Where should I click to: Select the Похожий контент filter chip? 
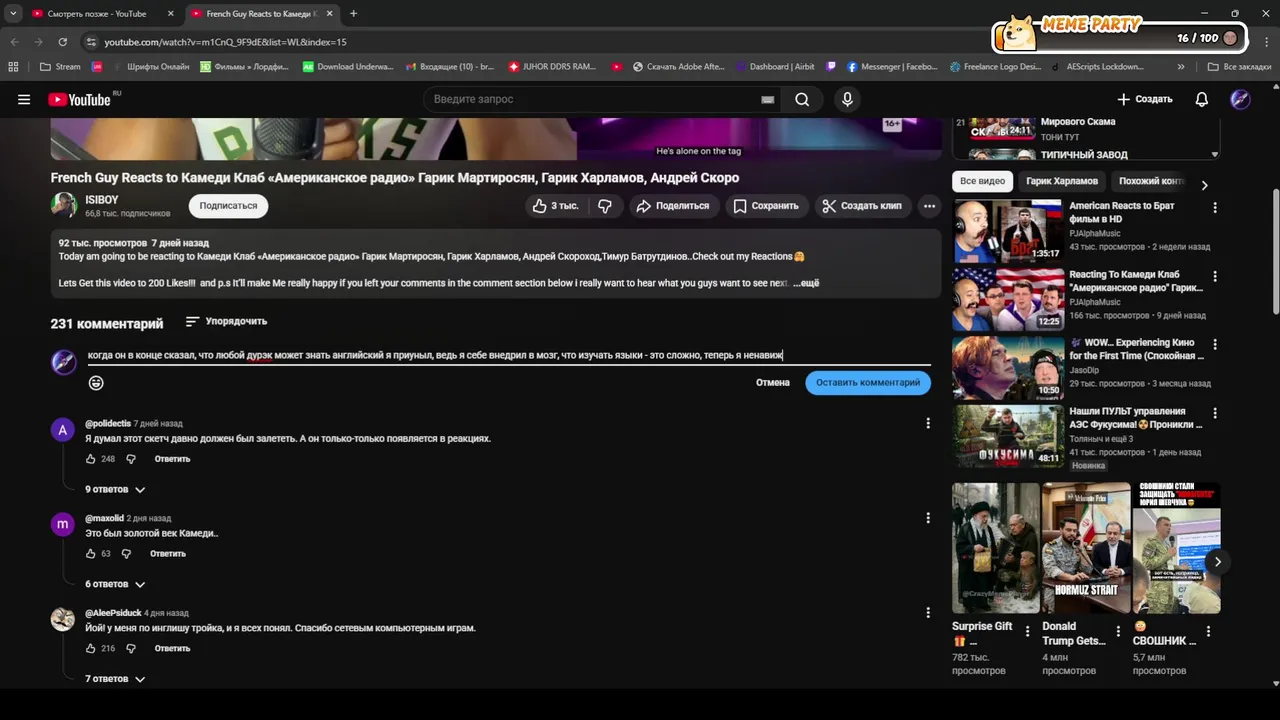coord(1152,181)
